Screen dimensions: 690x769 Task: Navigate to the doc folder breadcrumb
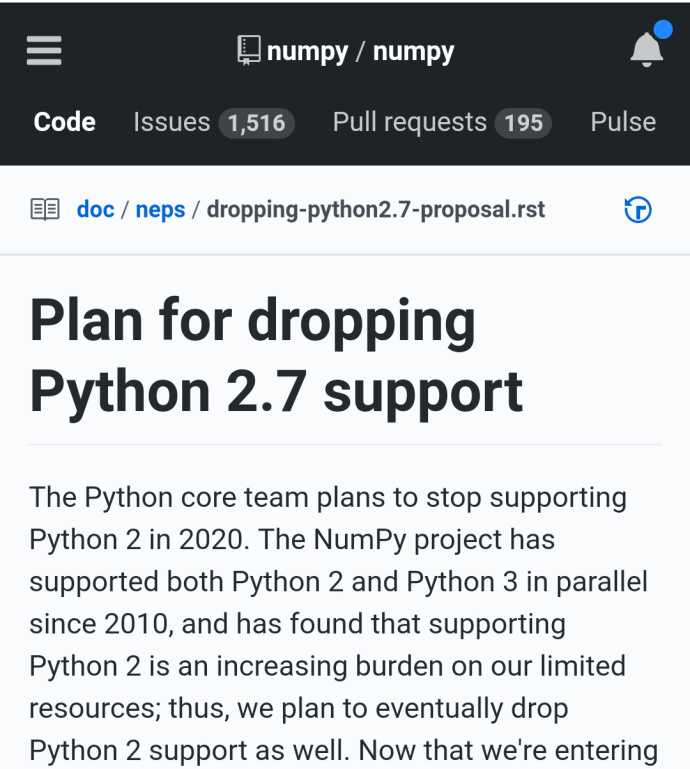point(95,209)
